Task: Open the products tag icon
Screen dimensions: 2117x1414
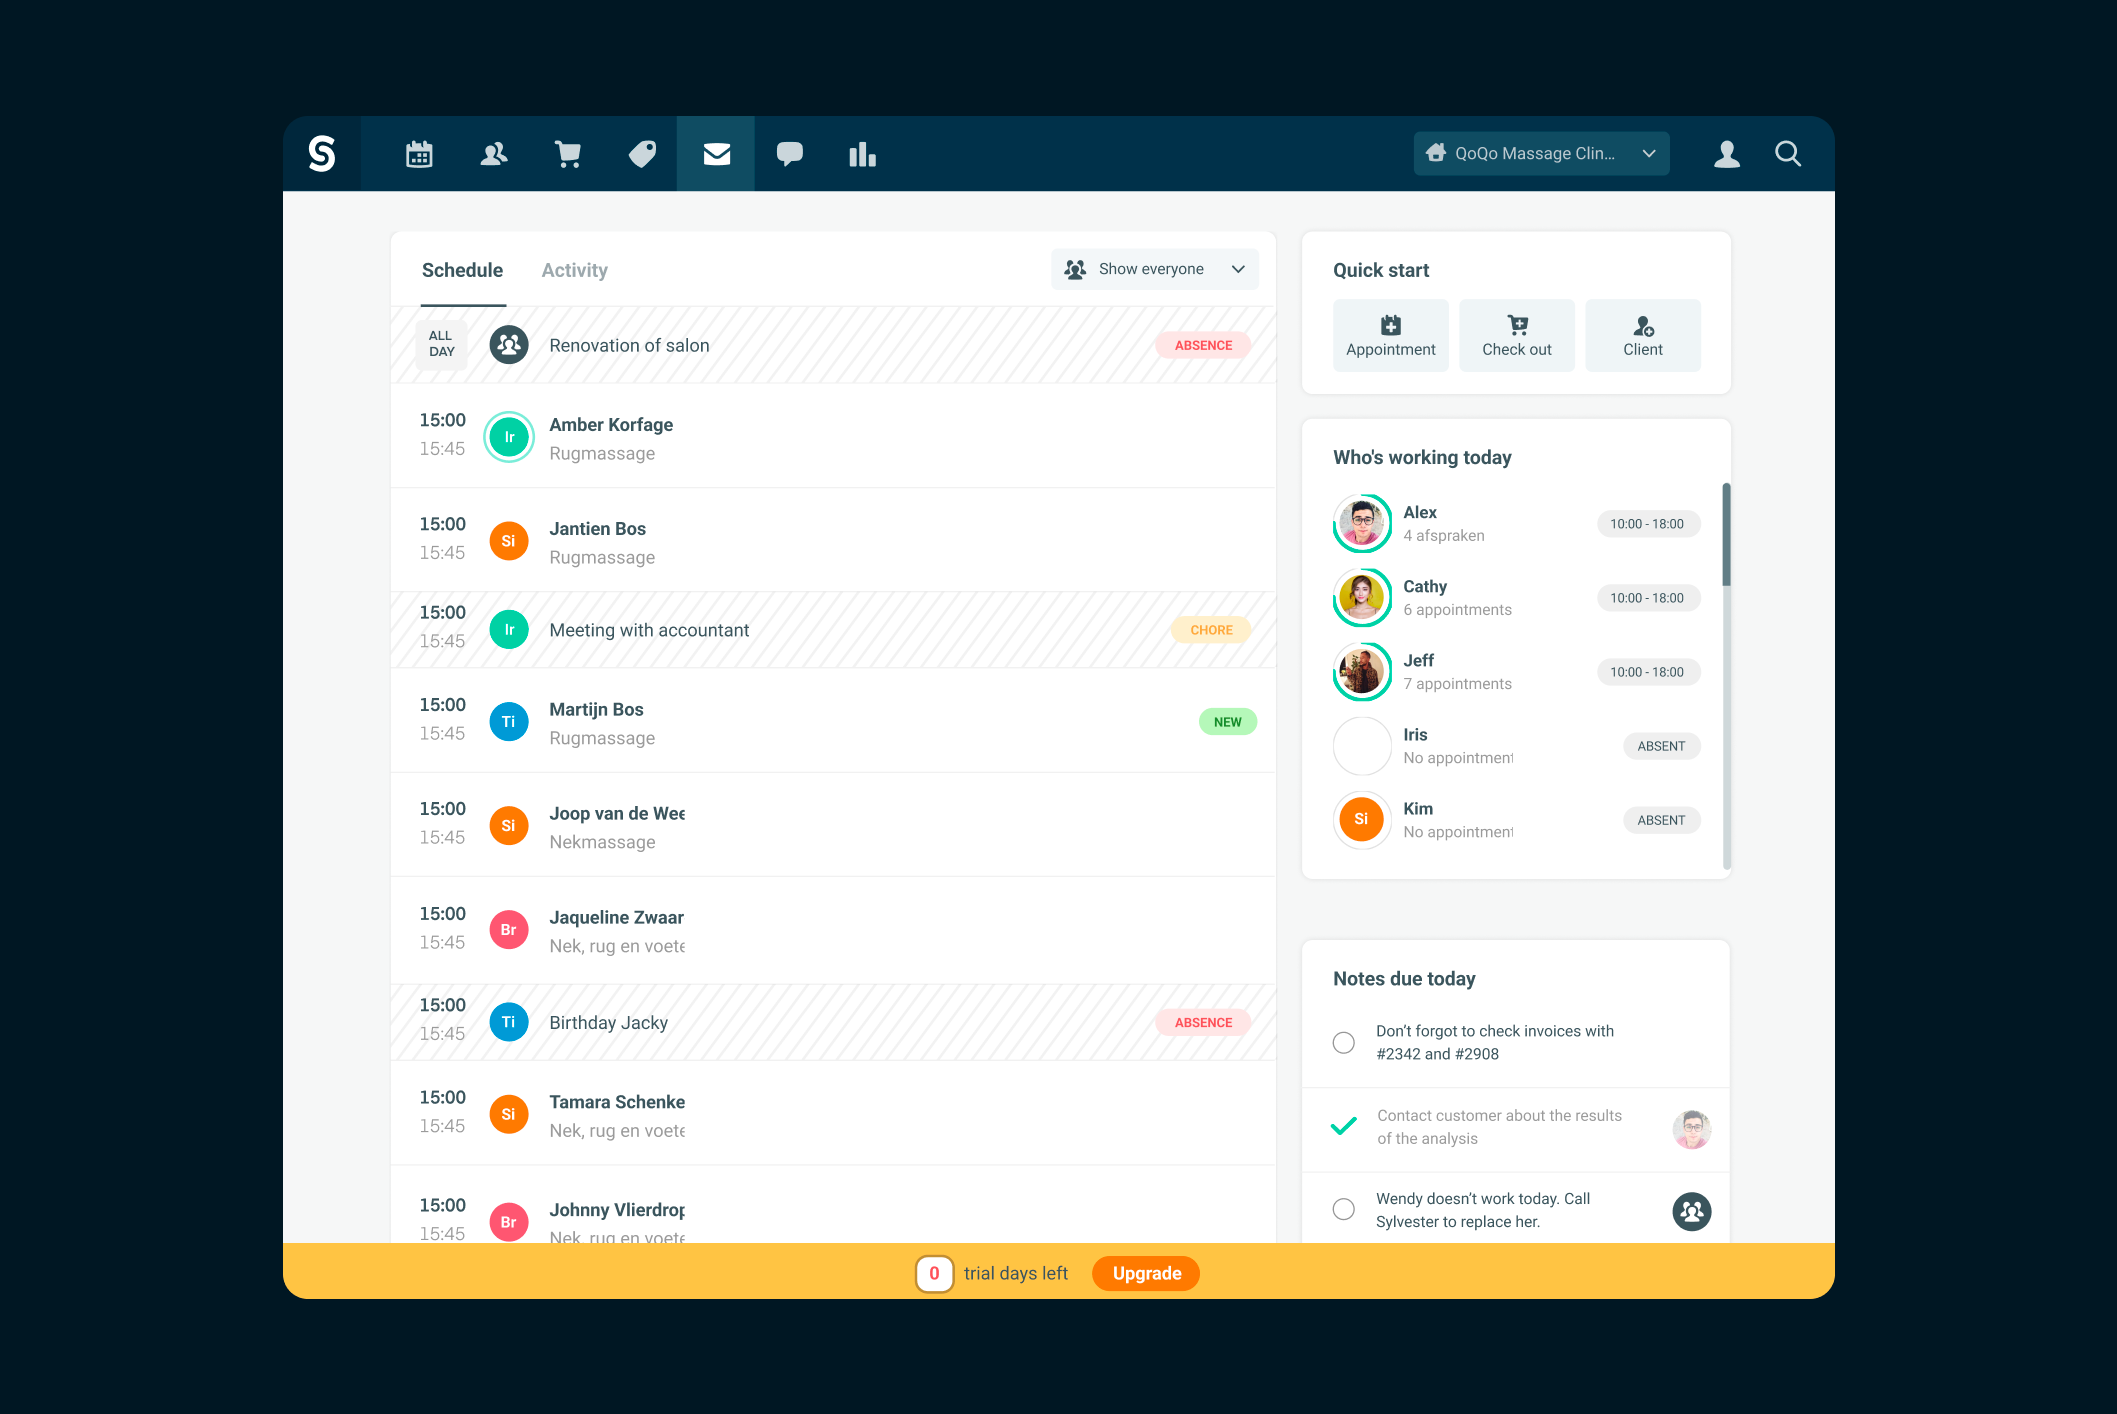Action: coord(642,154)
